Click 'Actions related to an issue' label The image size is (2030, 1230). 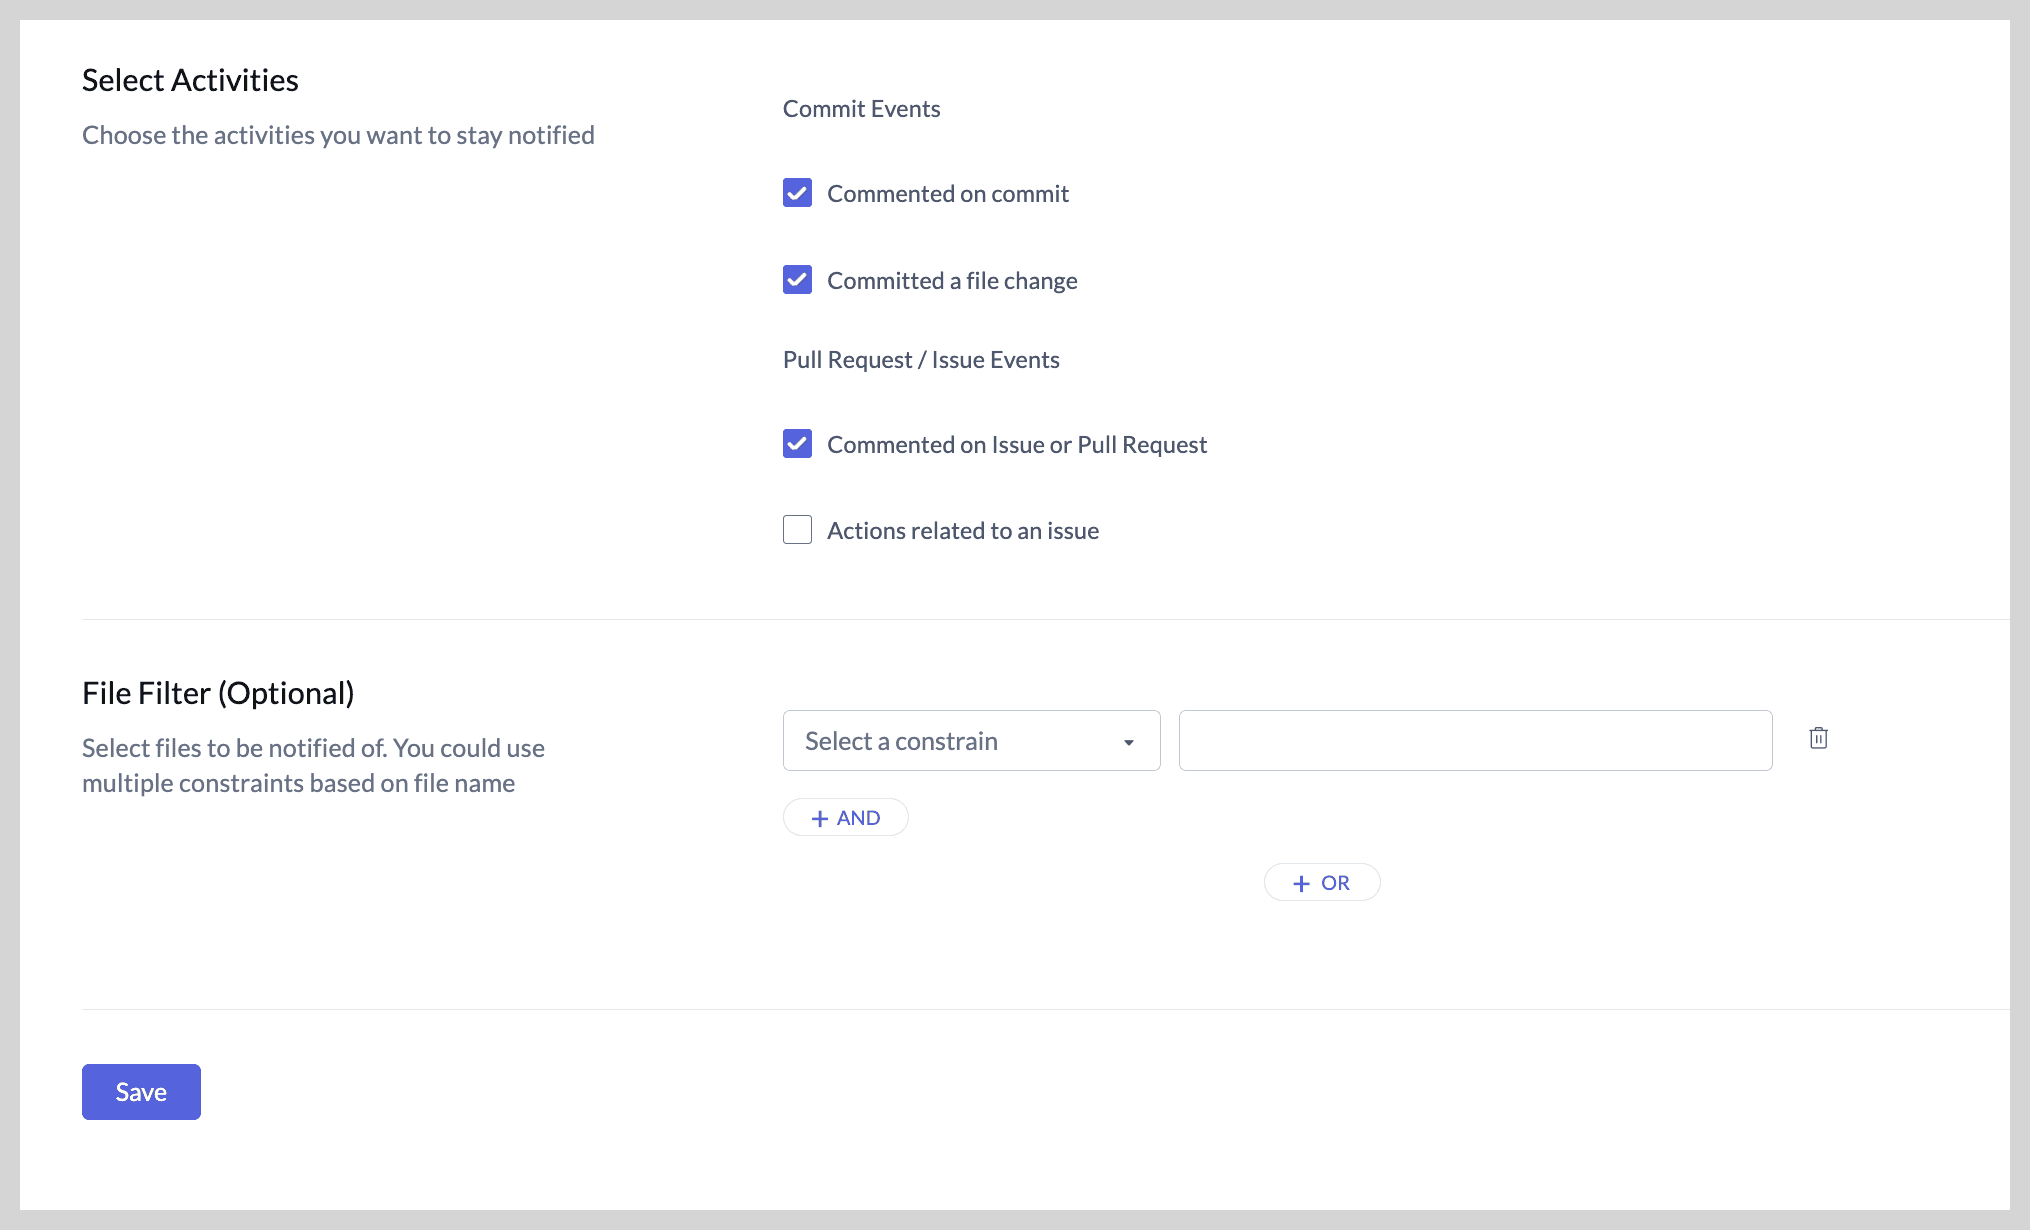962,531
